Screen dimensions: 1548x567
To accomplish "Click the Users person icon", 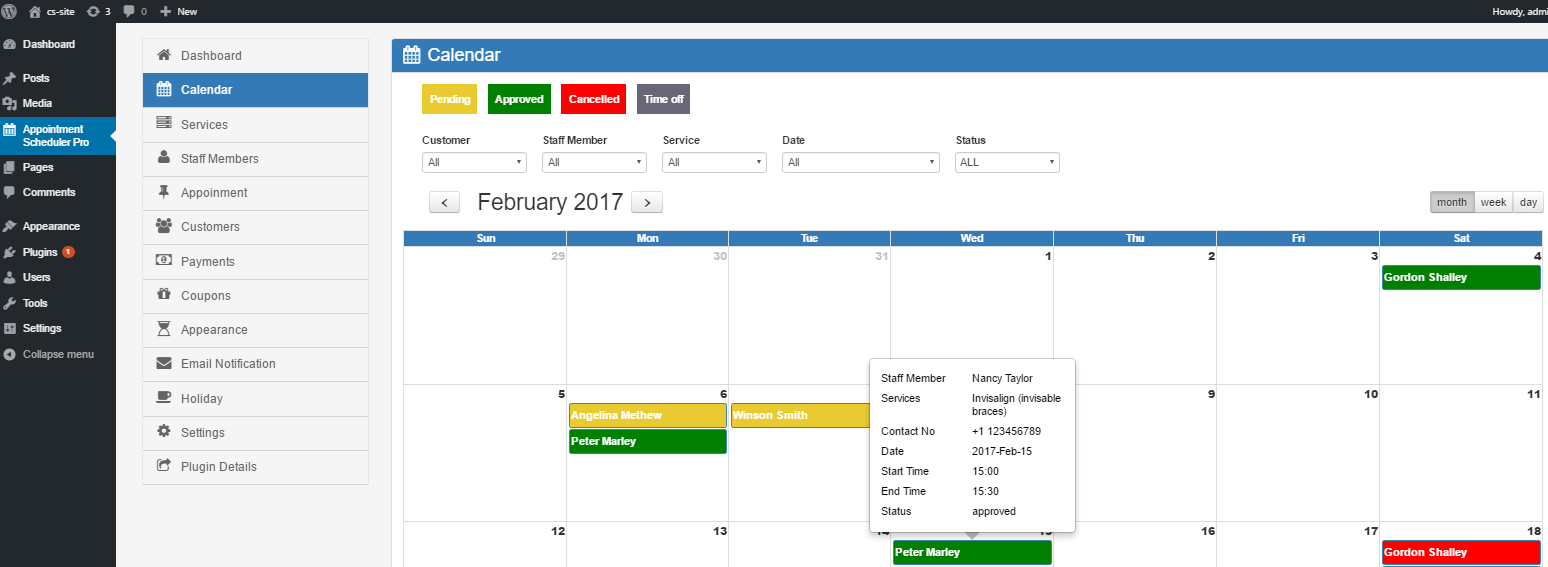I will pos(10,277).
